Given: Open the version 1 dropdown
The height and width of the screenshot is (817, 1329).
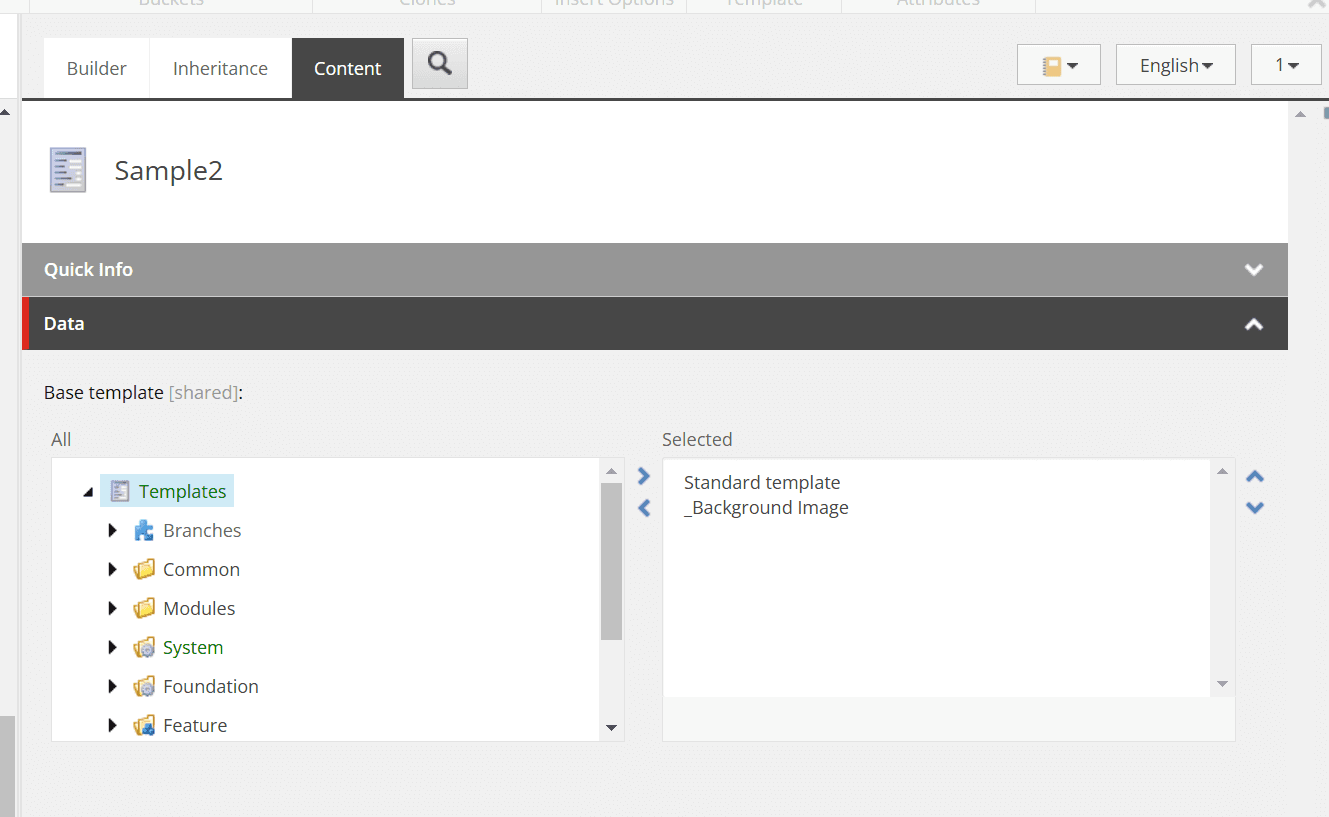Looking at the screenshot, I should point(1285,65).
